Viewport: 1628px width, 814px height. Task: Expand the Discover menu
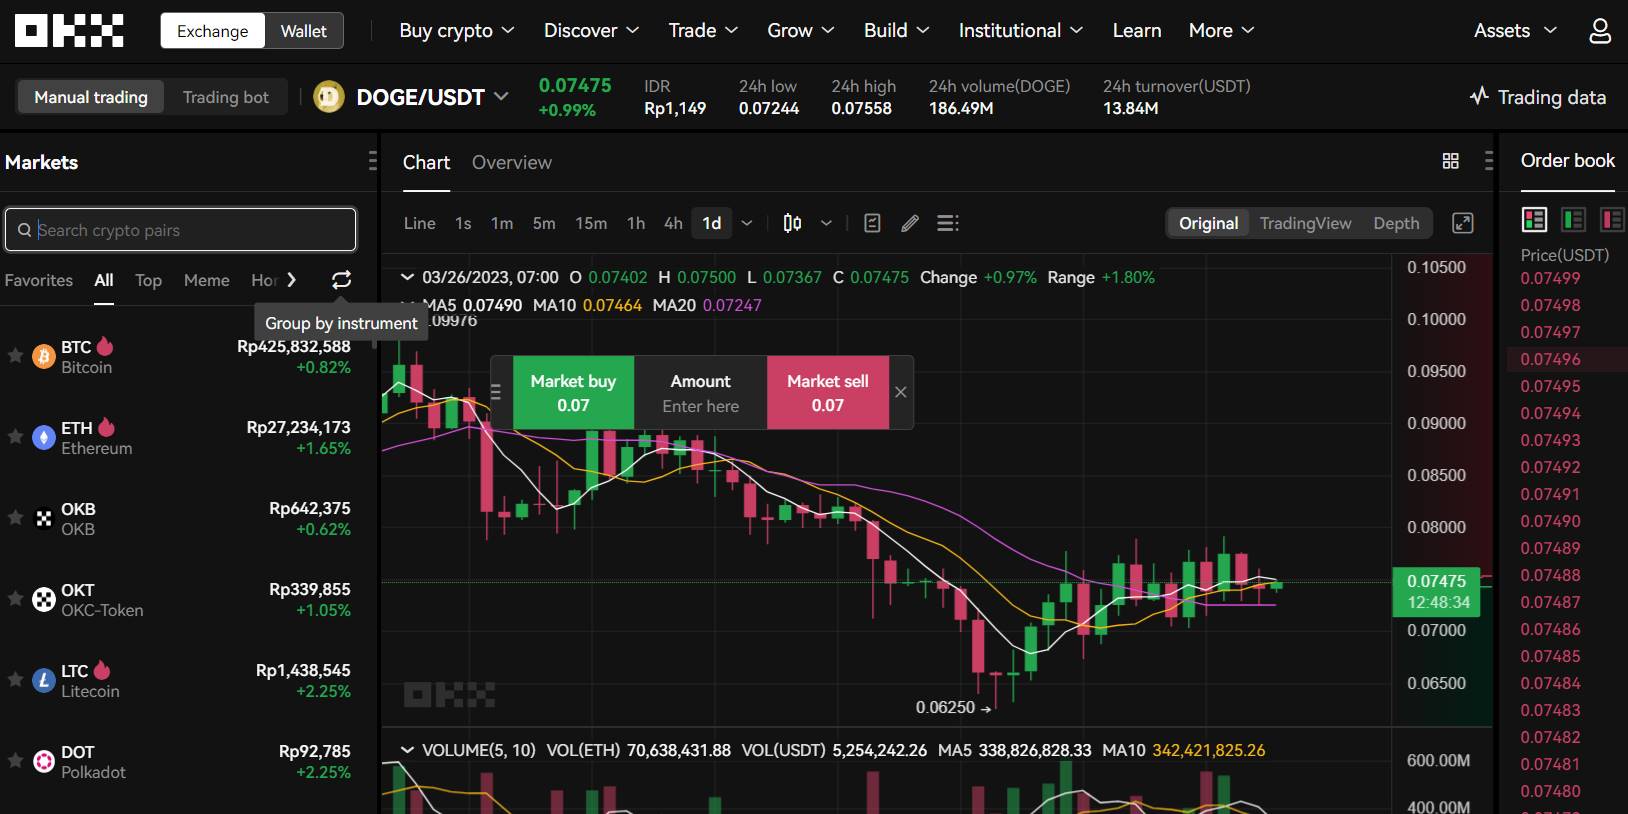point(592,31)
